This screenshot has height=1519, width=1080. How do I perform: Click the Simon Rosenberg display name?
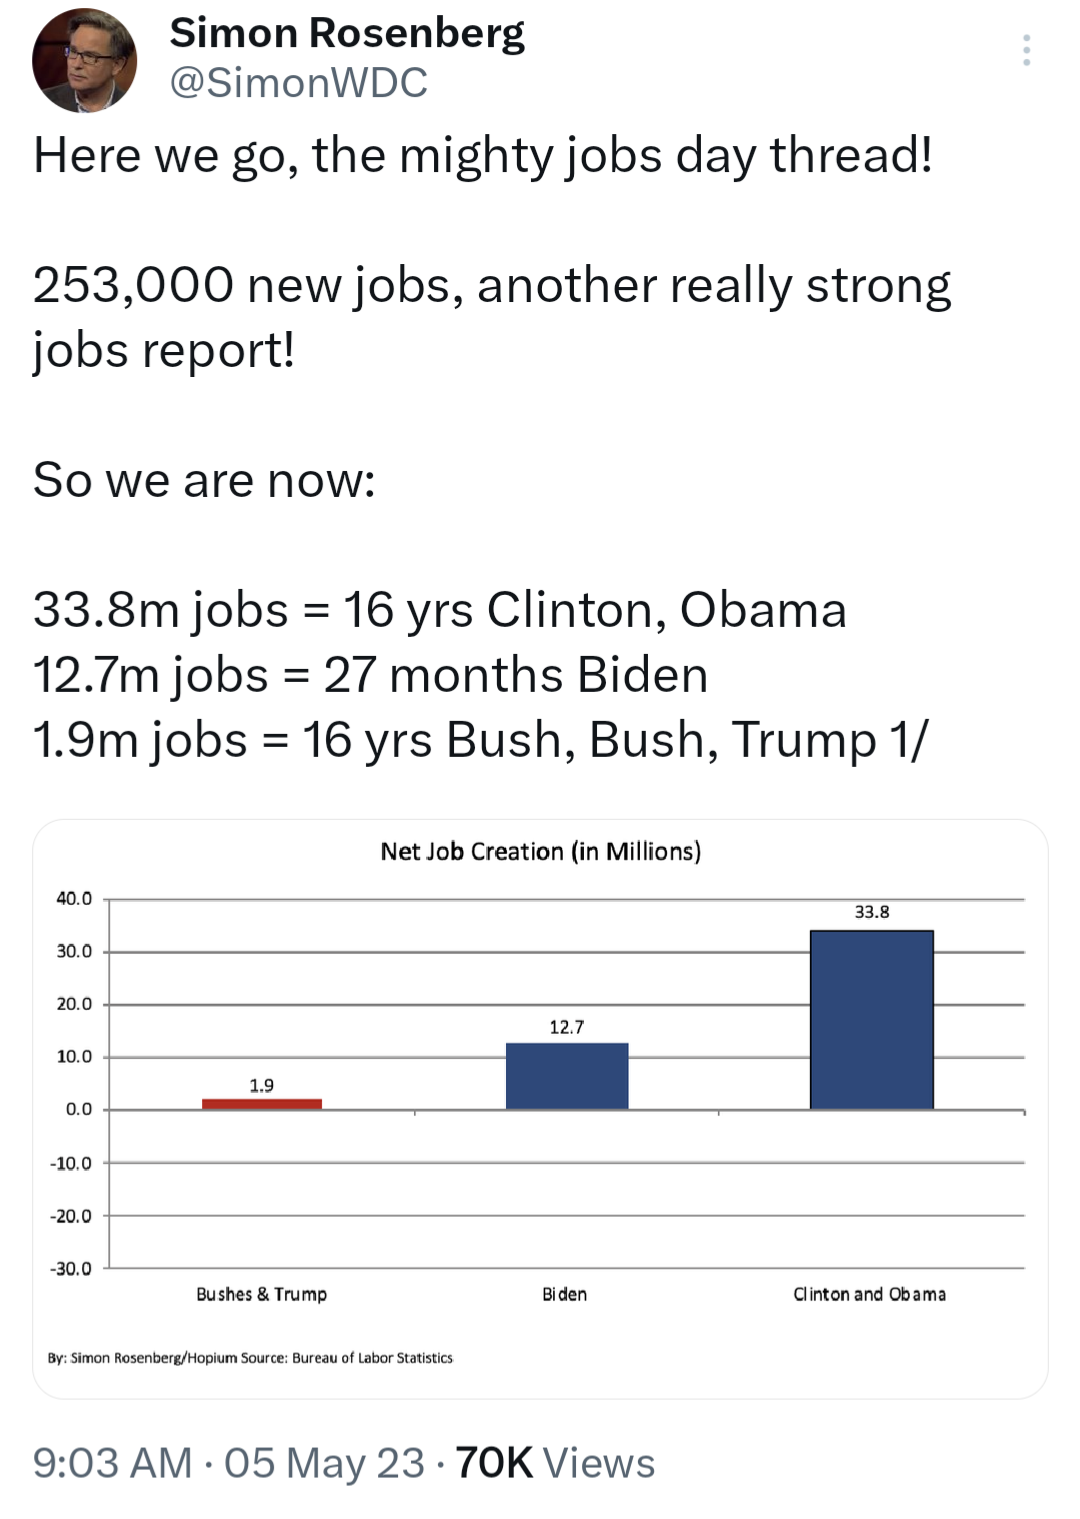(x=347, y=34)
